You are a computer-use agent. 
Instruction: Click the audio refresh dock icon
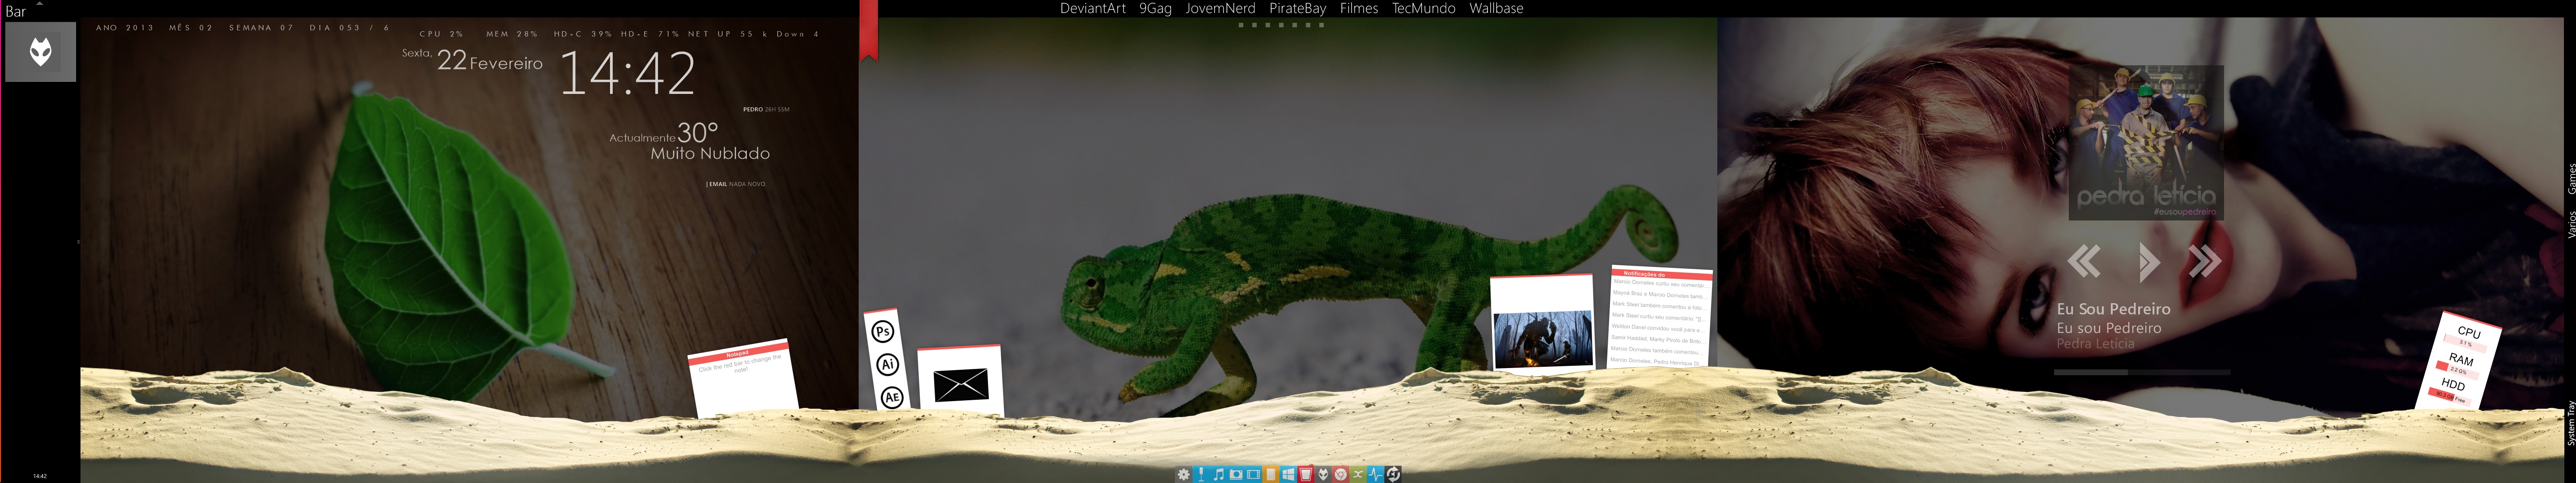click(x=1393, y=474)
